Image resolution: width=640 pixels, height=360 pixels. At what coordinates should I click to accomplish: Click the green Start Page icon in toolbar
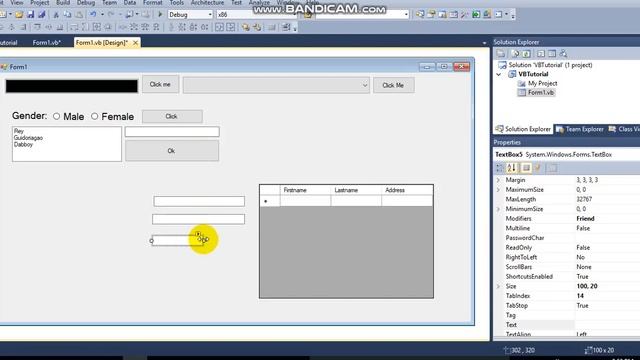click(x=476, y=15)
